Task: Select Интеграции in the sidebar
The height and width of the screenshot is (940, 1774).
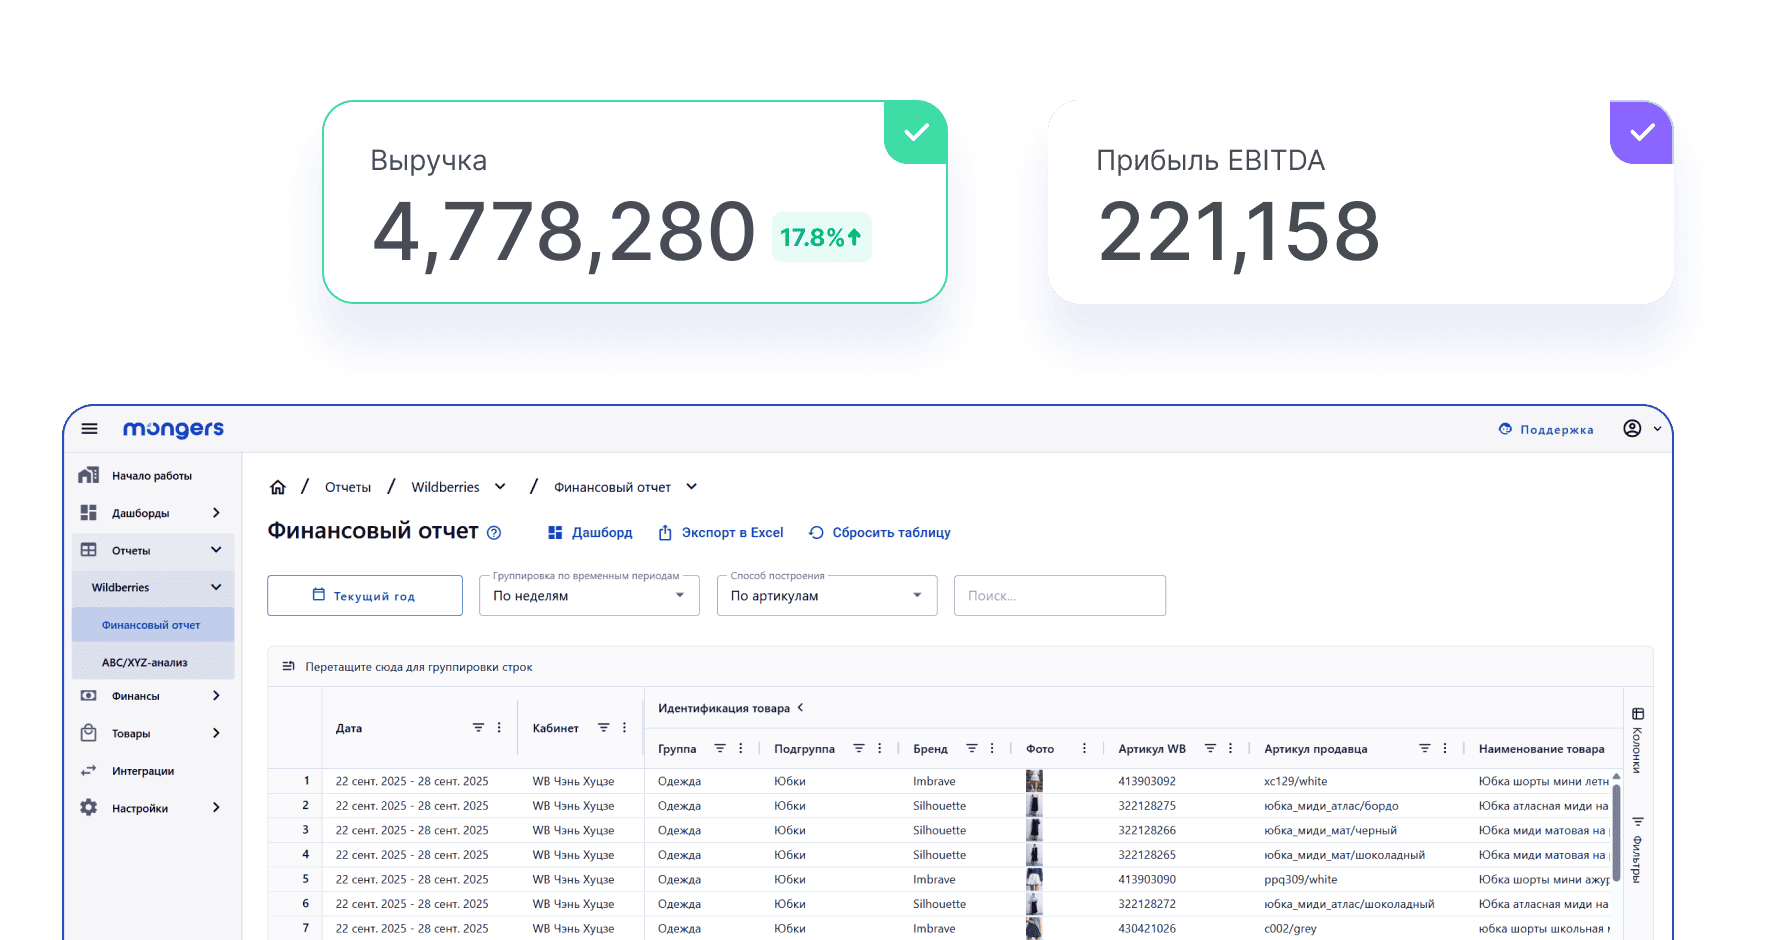Action: [143, 771]
